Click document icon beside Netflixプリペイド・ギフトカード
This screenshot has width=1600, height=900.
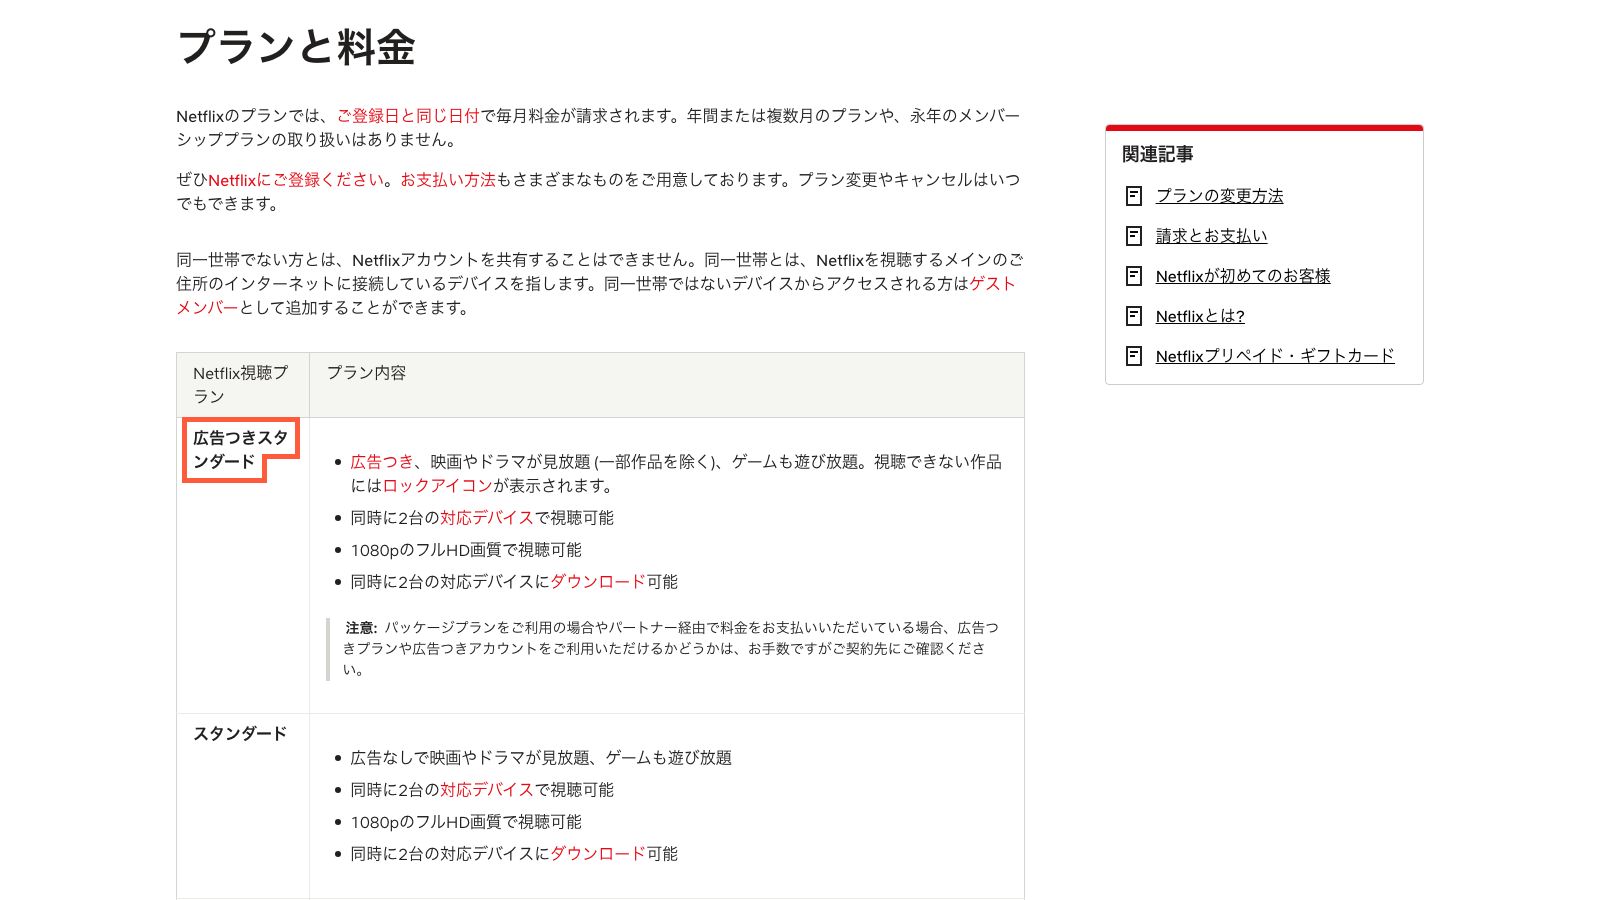[1134, 356]
